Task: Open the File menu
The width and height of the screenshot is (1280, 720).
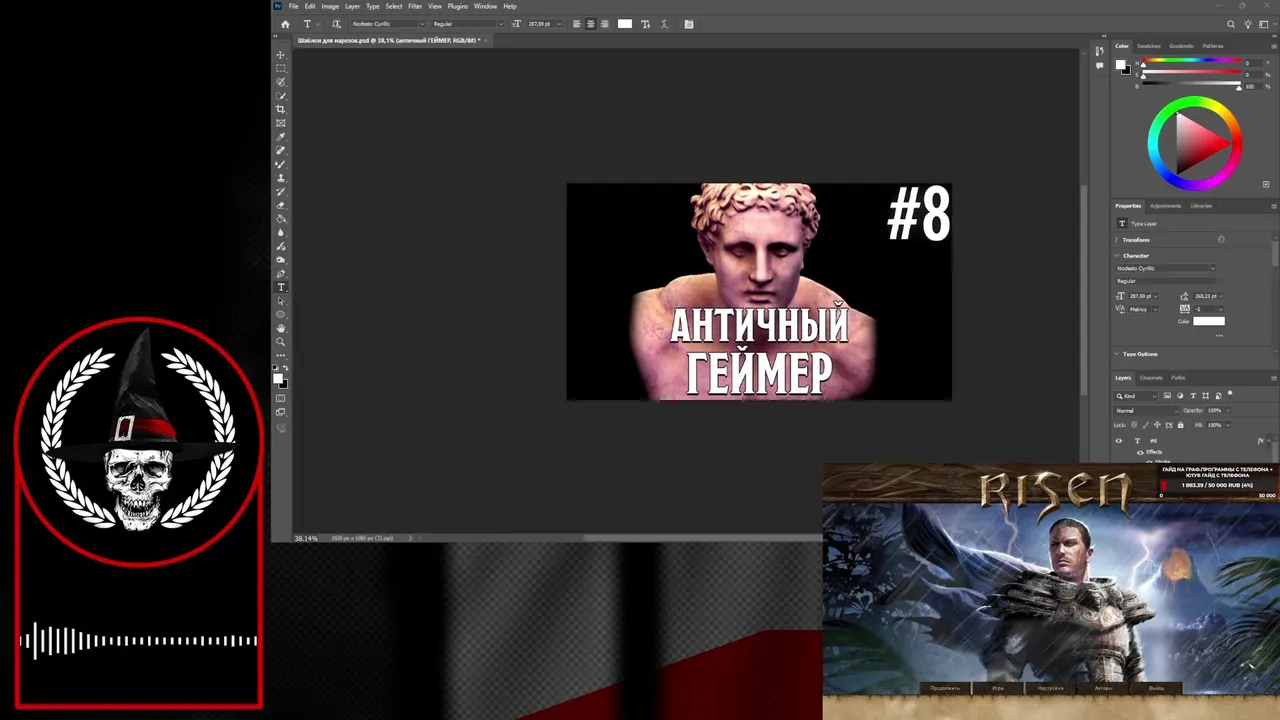Action: point(293,6)
